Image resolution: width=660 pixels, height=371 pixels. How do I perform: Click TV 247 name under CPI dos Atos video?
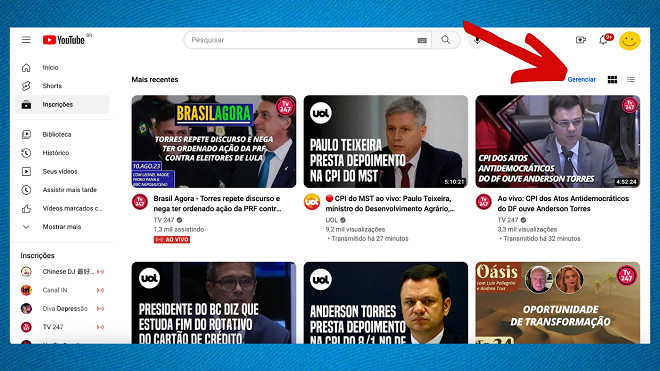(x=508, y=220)
